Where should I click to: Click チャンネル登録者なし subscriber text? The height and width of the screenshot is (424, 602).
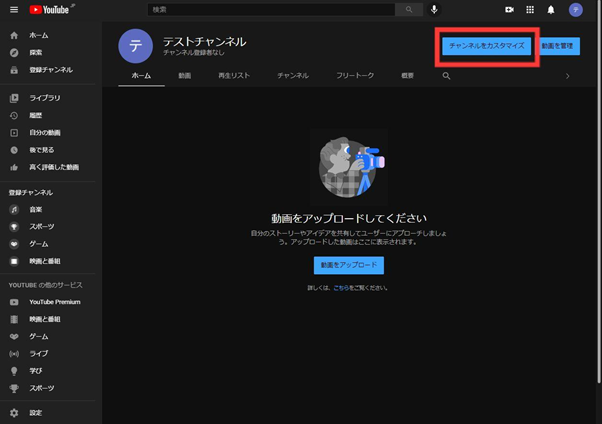tap(194, 53)
